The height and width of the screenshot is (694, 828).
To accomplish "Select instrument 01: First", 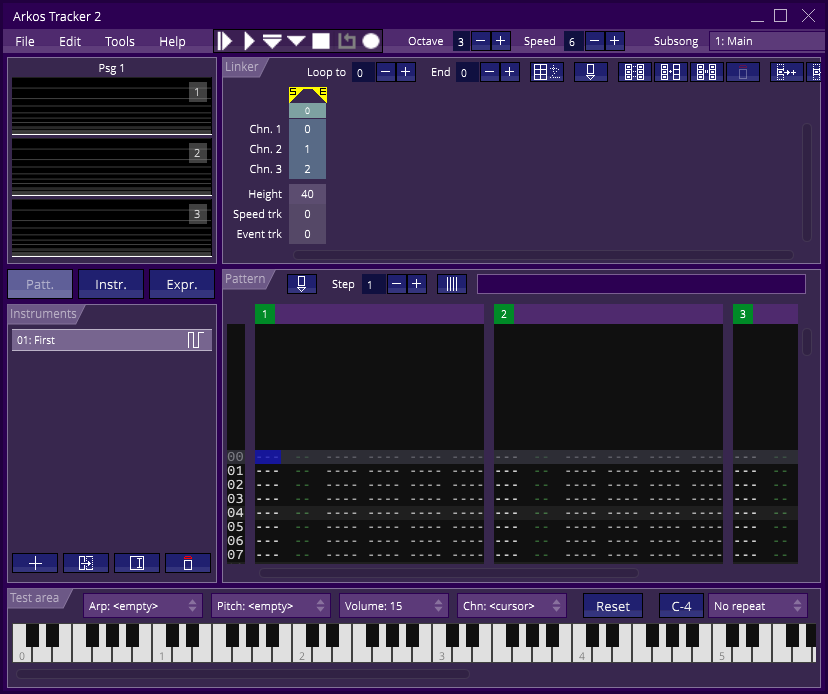I will [x=112, y=340].
